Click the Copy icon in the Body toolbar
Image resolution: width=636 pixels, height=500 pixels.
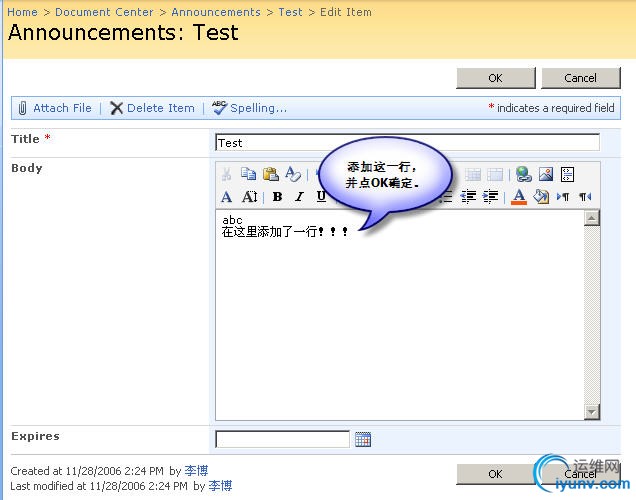(x=248, y=174)
